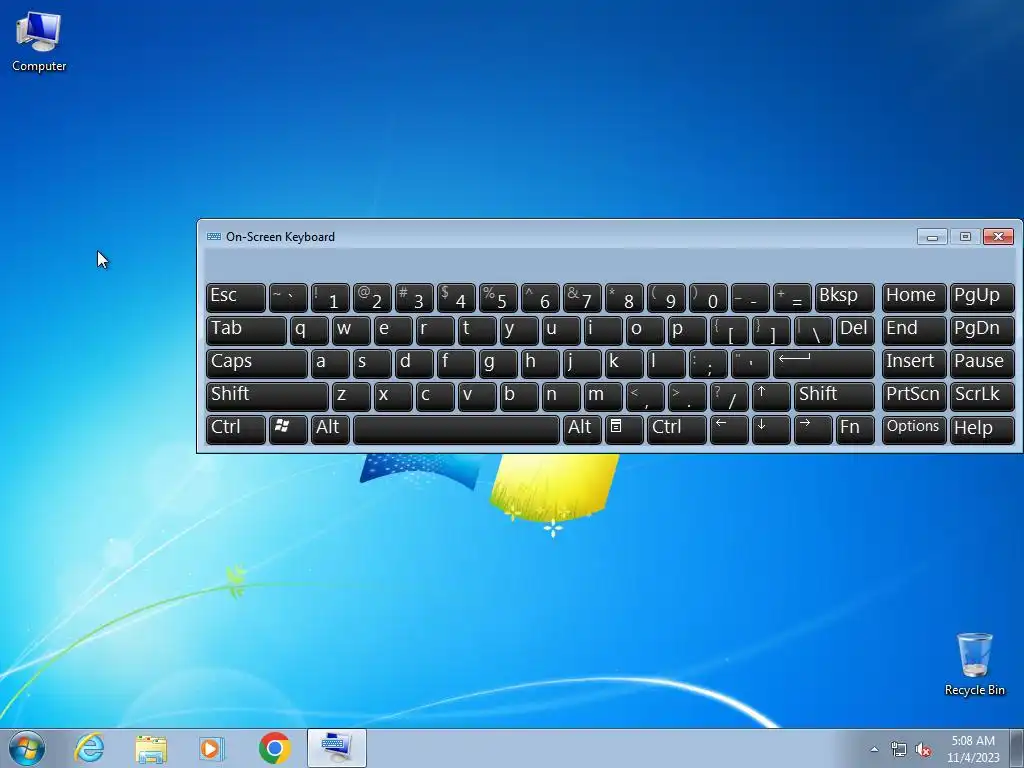Screen dimensions: 1024x768
Task: Click the a key
Action: [330, 363]
